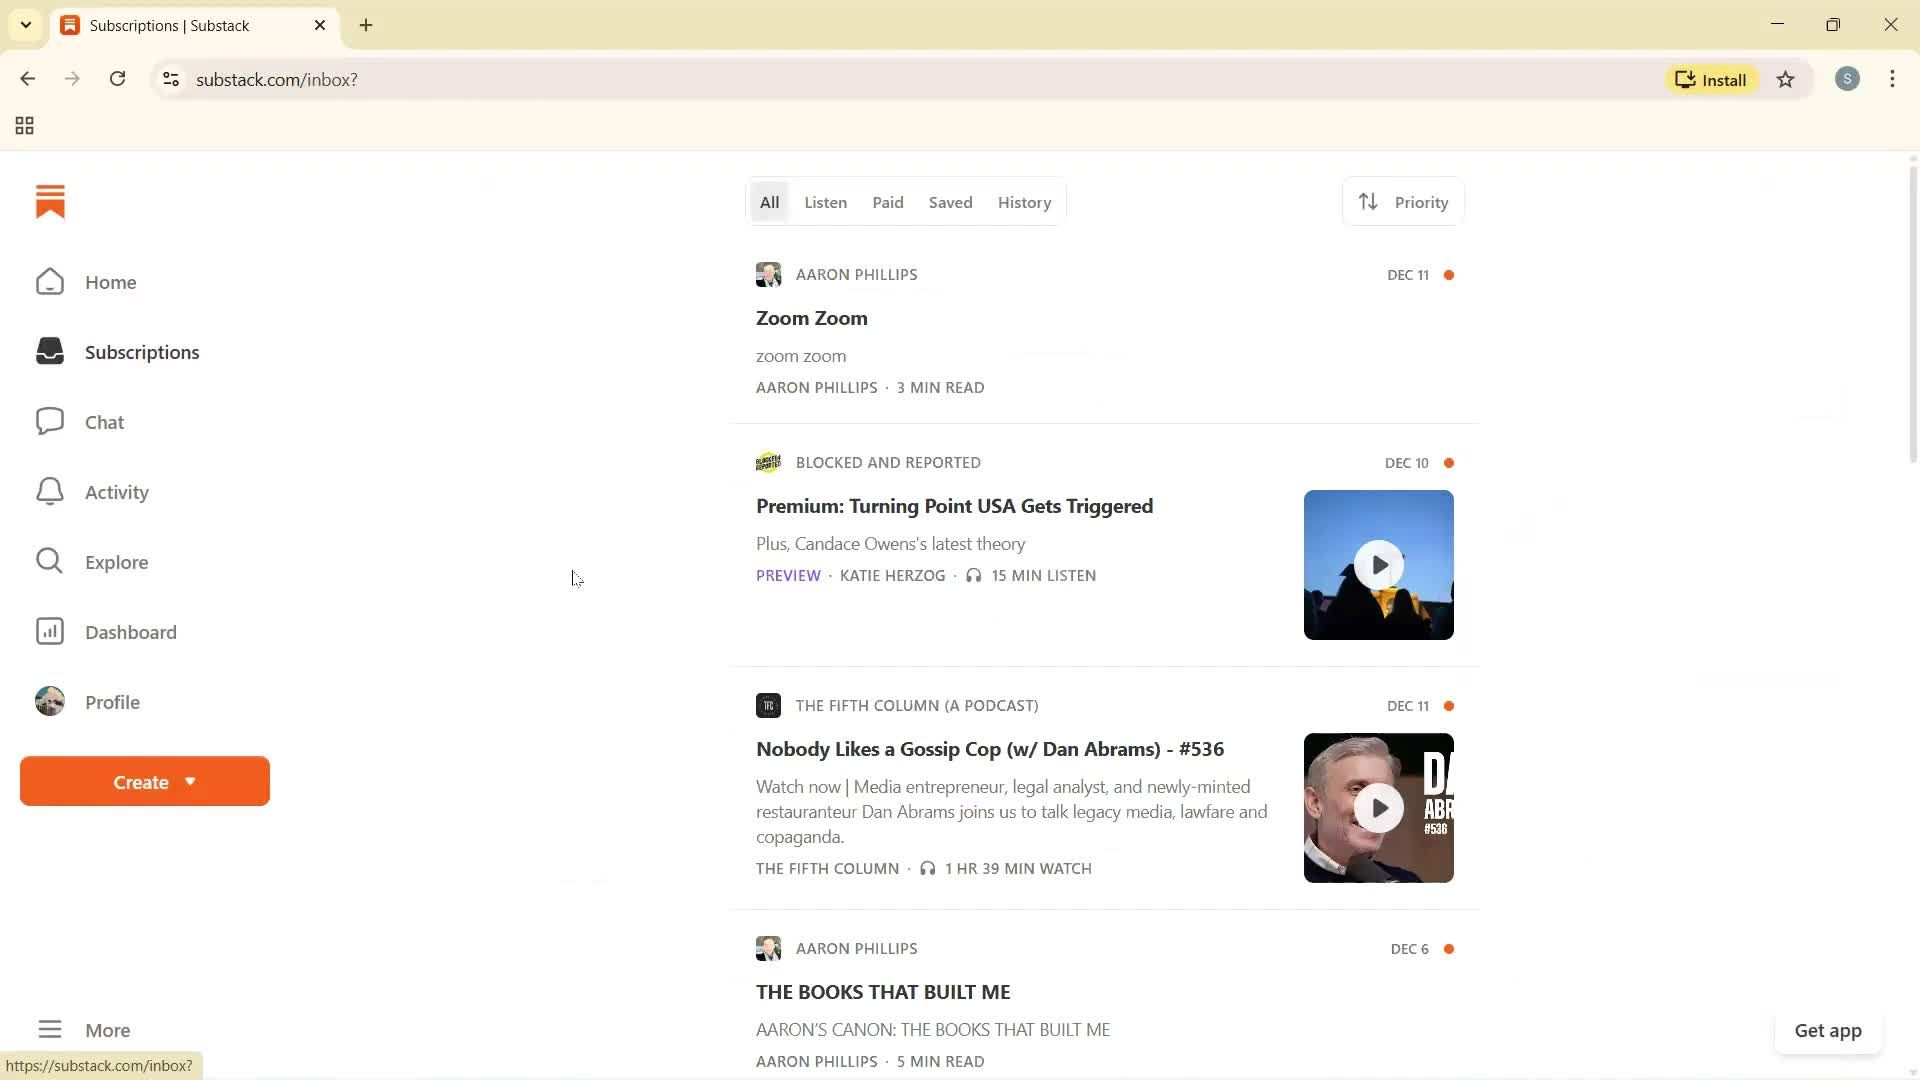1920x1080 pixels.
Task: Open the Dashboard panel
Action: (x=130, y=631)
